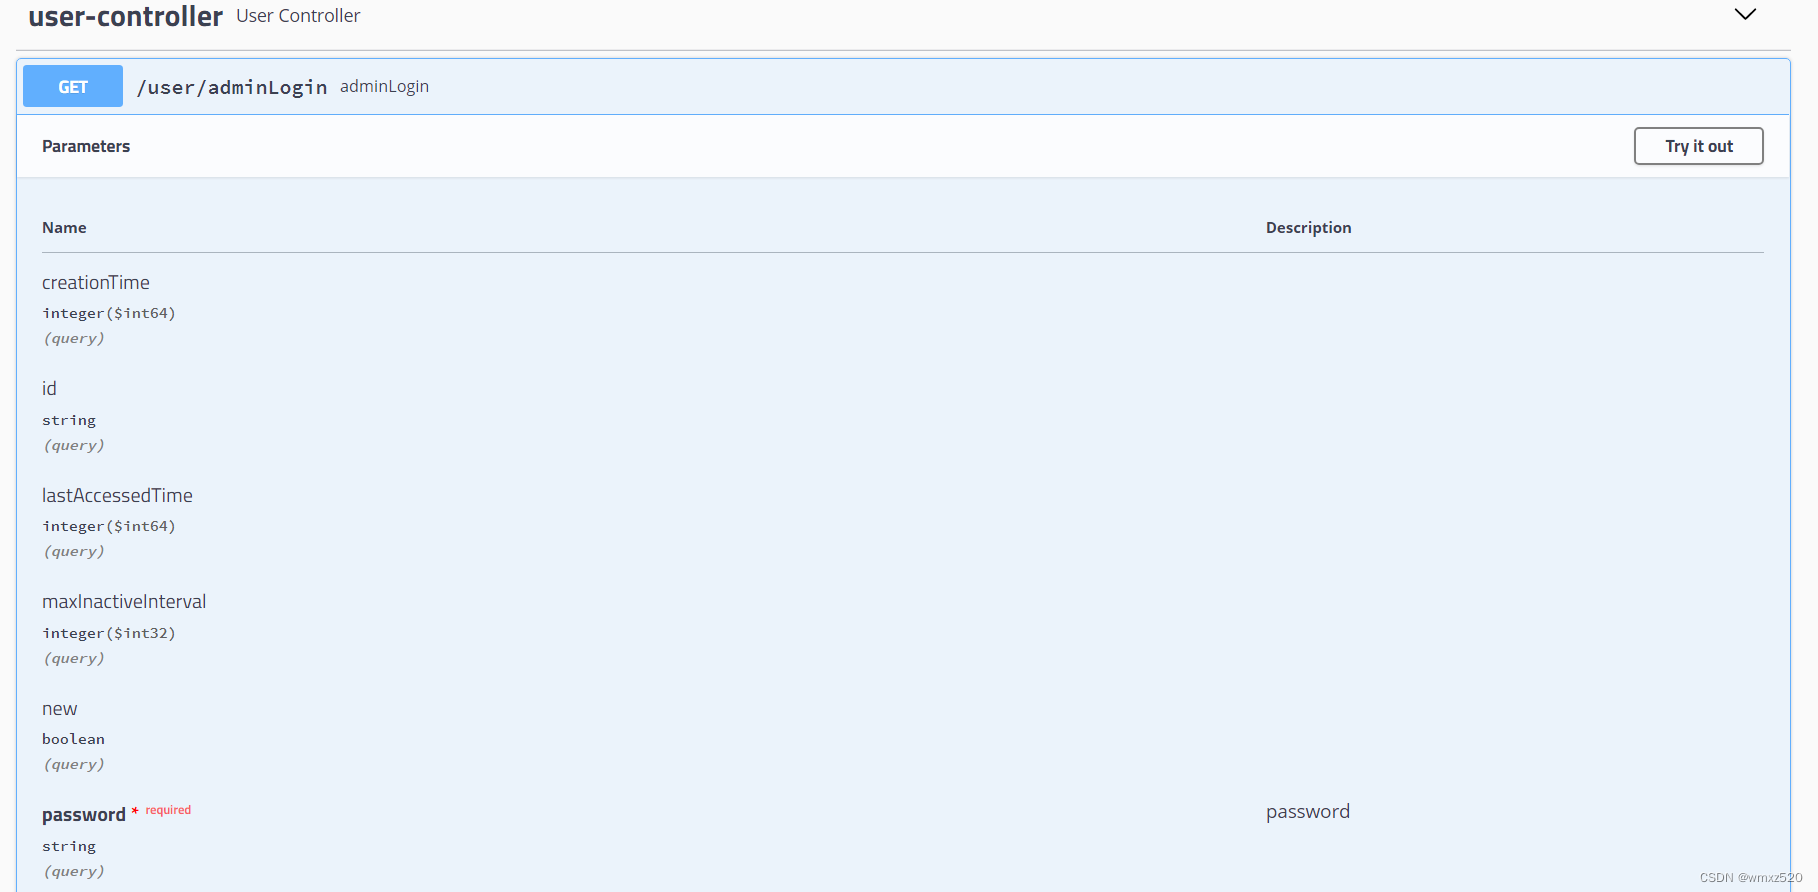This screenshot has height=892, width=1818.
Task: Click the Name column header
Action: pos(64,228)
